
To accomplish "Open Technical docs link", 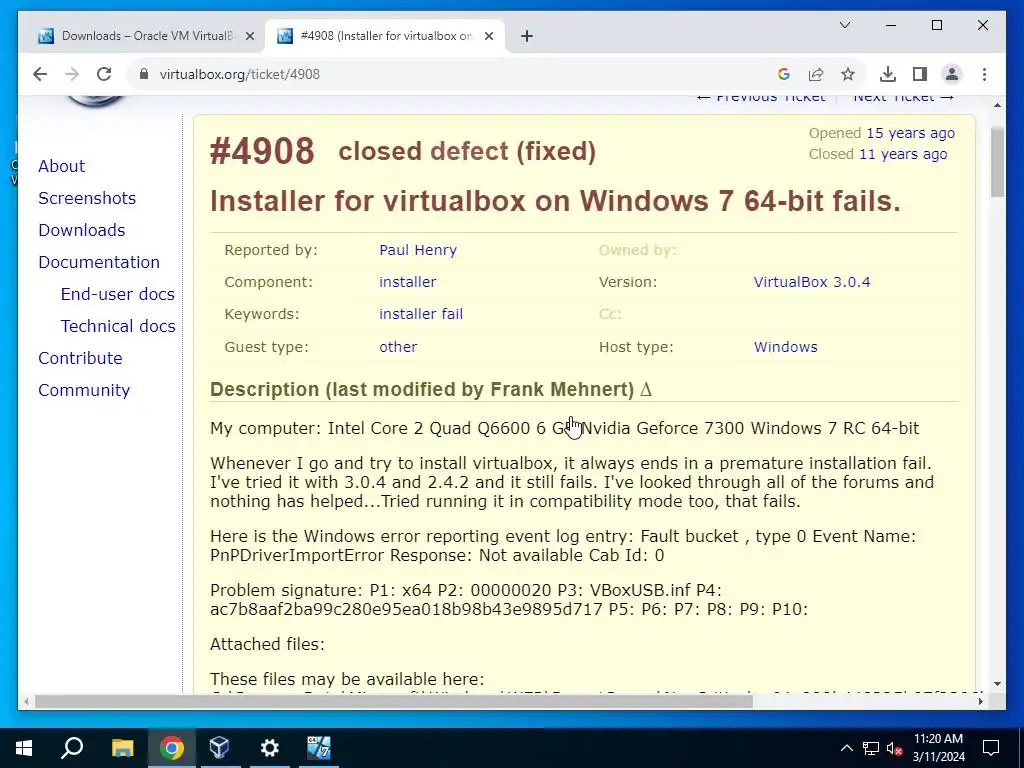I will point(118,326).
